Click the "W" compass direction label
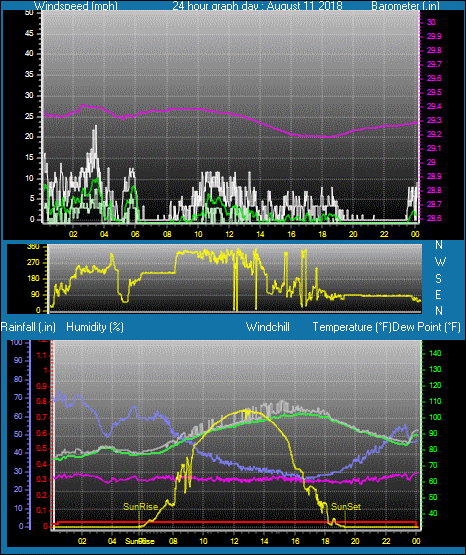 [440, 262]
